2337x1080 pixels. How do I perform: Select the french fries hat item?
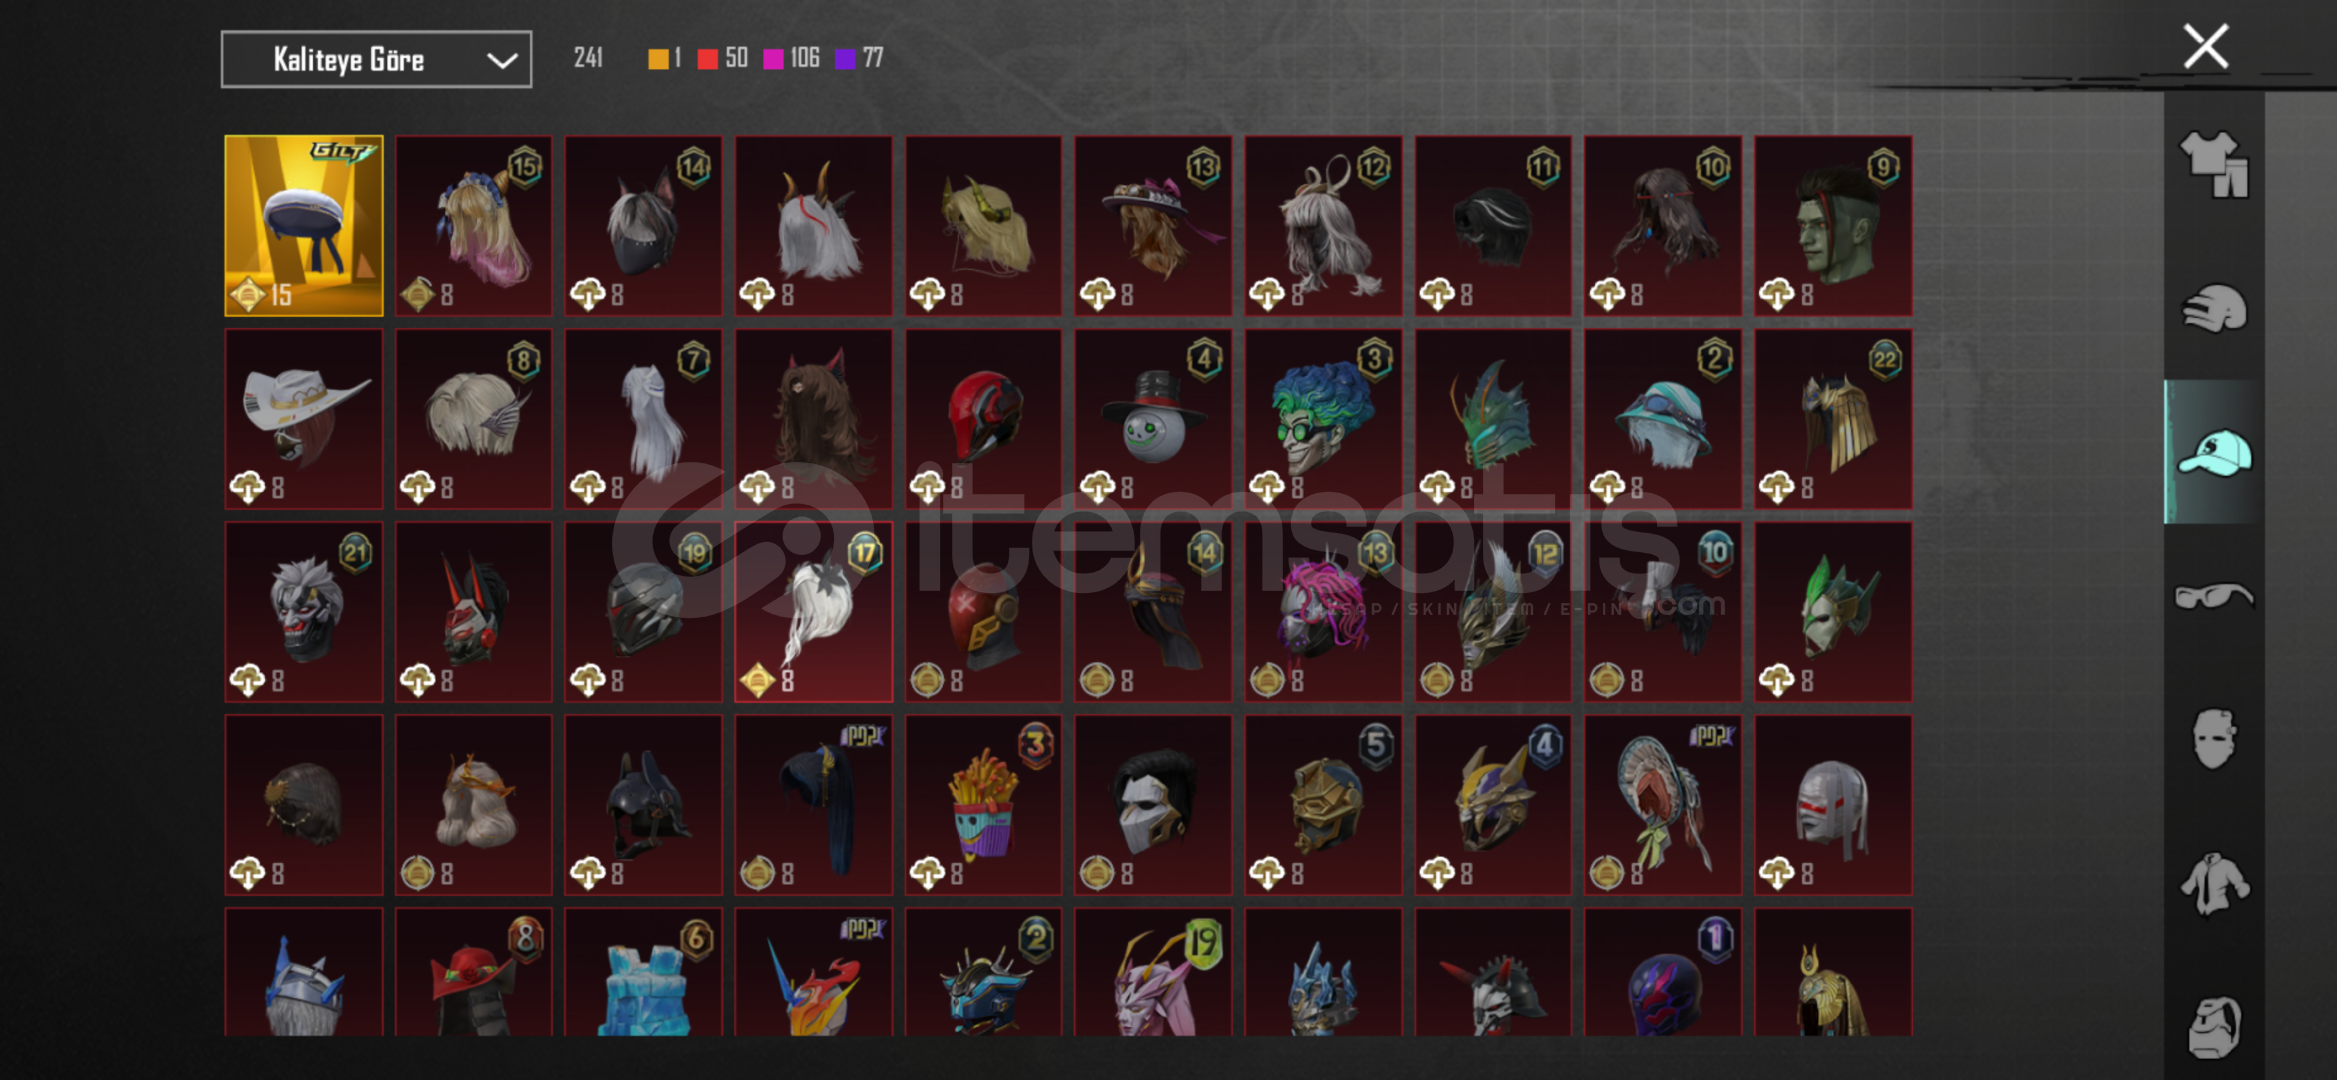pyautogui.click(x=983, y=805)
